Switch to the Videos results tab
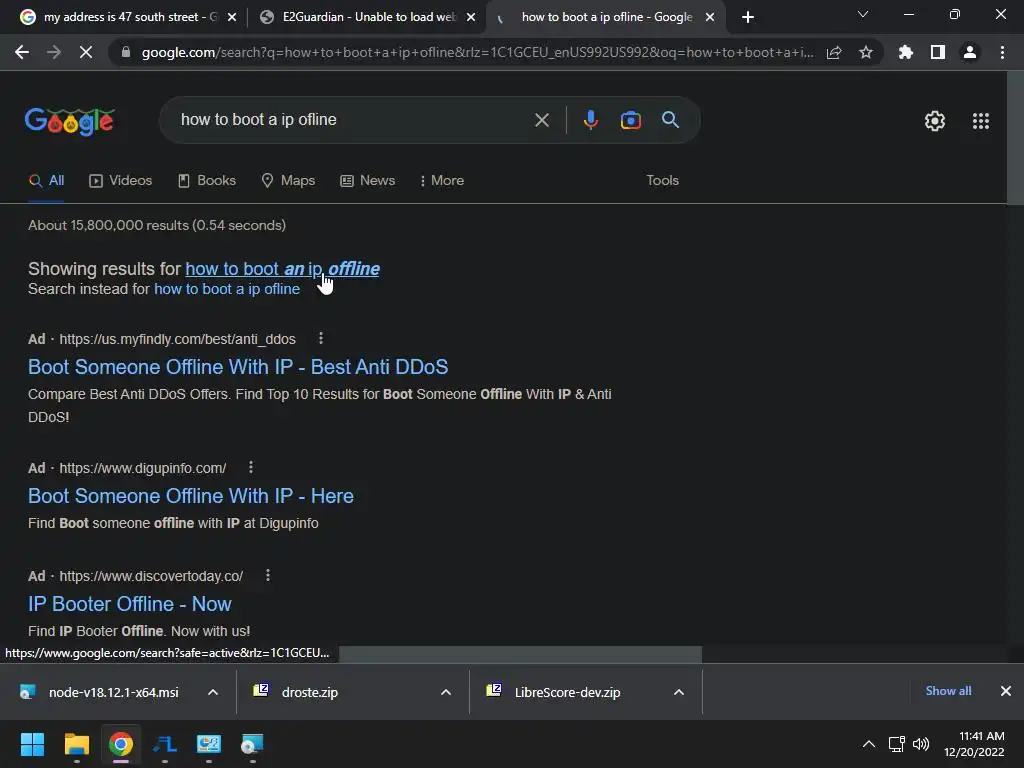The image size is (1024, 768). pos(121,180)
